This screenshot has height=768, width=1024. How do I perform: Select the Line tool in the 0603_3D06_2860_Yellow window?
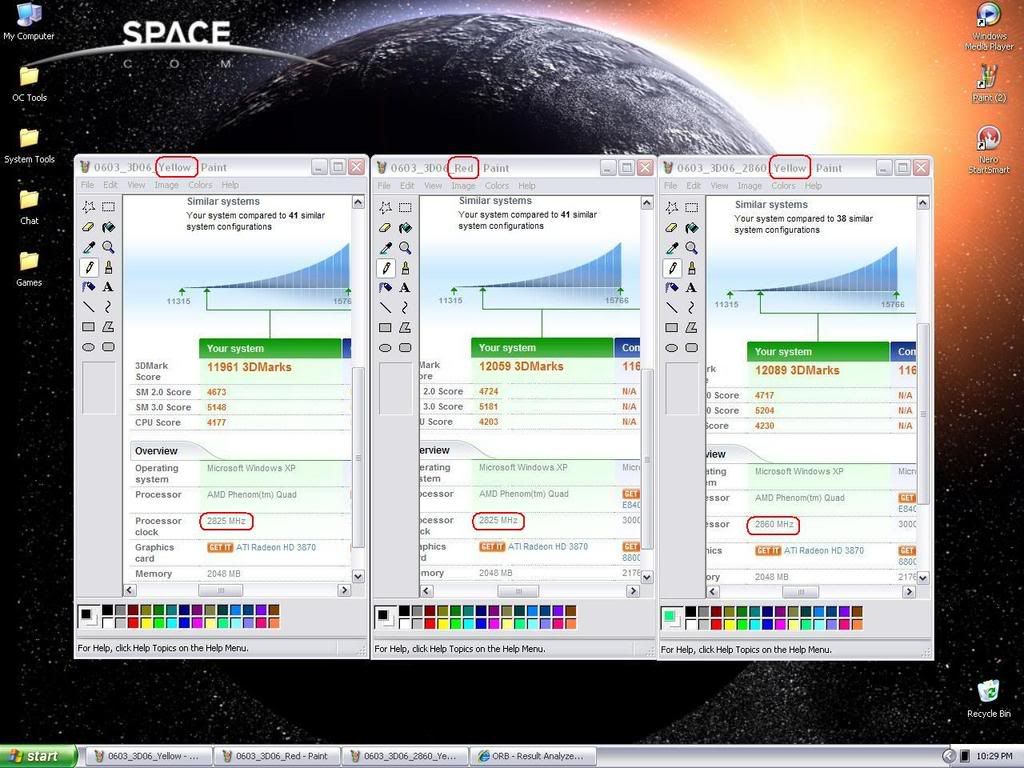click(672, 308)
